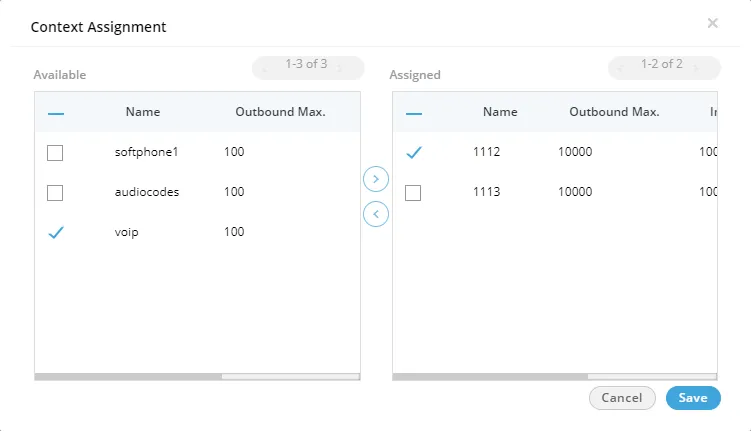Viewport: 751px width, 431px height.
Task: Select the voip name cell
Action: (126, 232)
